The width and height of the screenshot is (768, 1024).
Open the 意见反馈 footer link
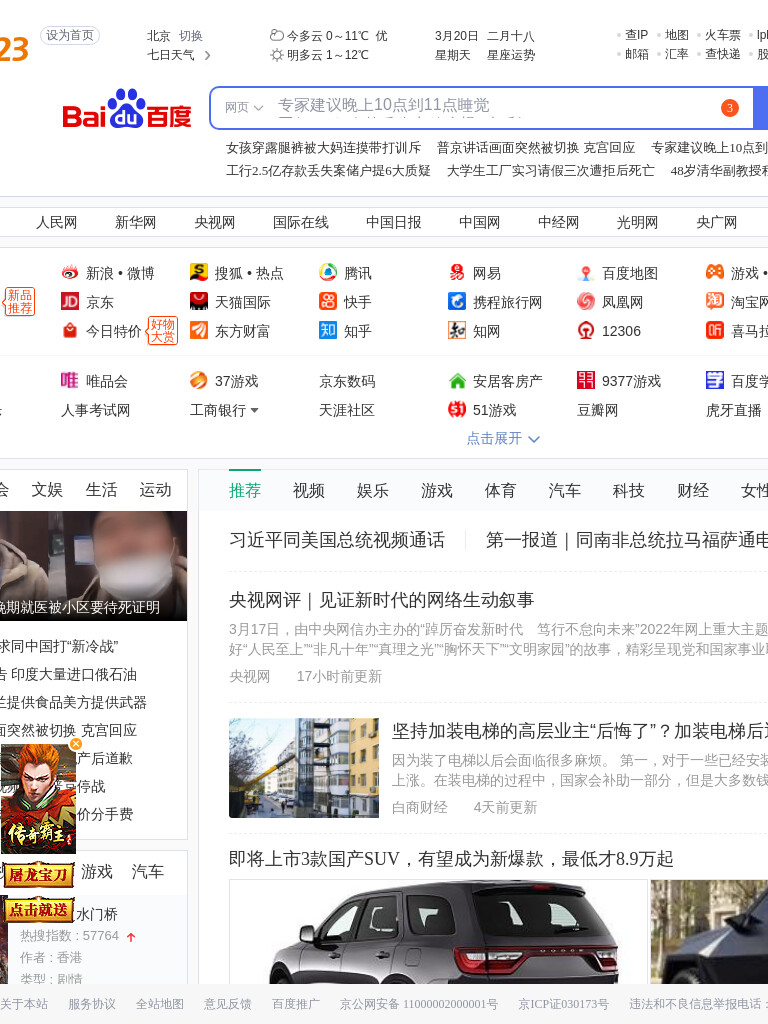[227, 1004]
